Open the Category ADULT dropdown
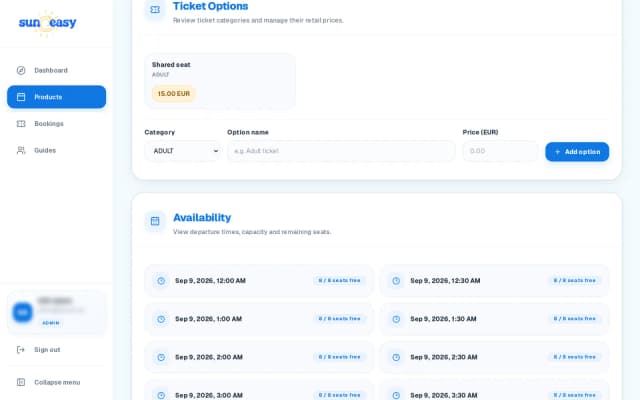The height and width of the screenshot is (400, 640). pyautogui.click(x=182, y=151)
